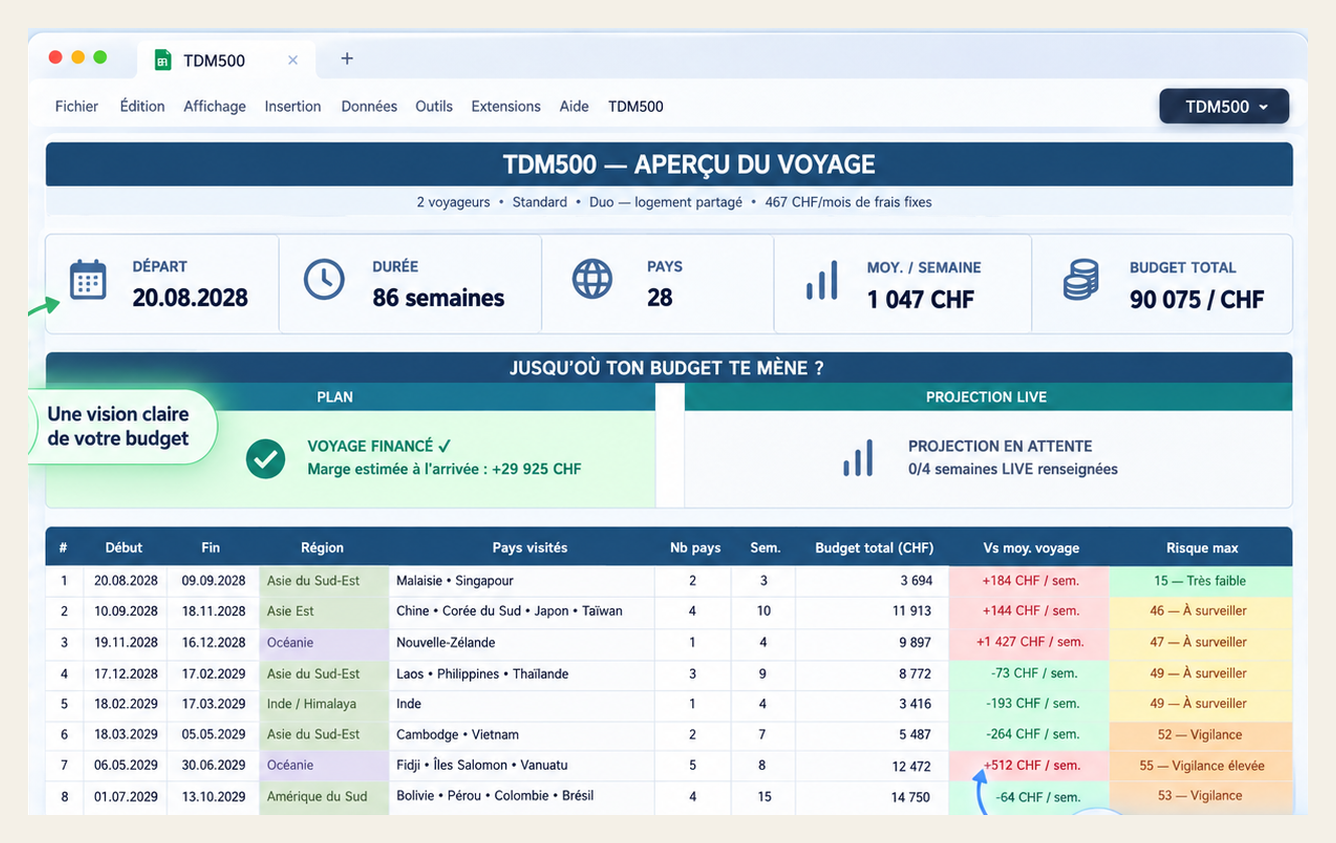Click the Budget total (CHF) column header

click(874, 547)
